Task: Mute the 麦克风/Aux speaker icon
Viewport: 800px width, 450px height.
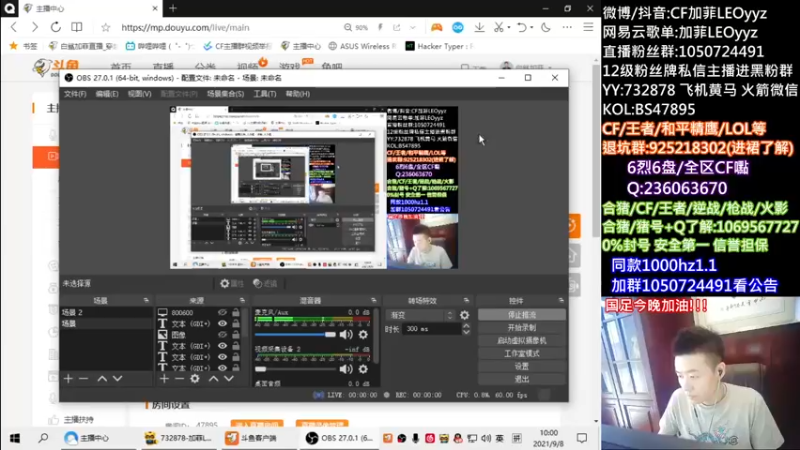Action: 346,335
